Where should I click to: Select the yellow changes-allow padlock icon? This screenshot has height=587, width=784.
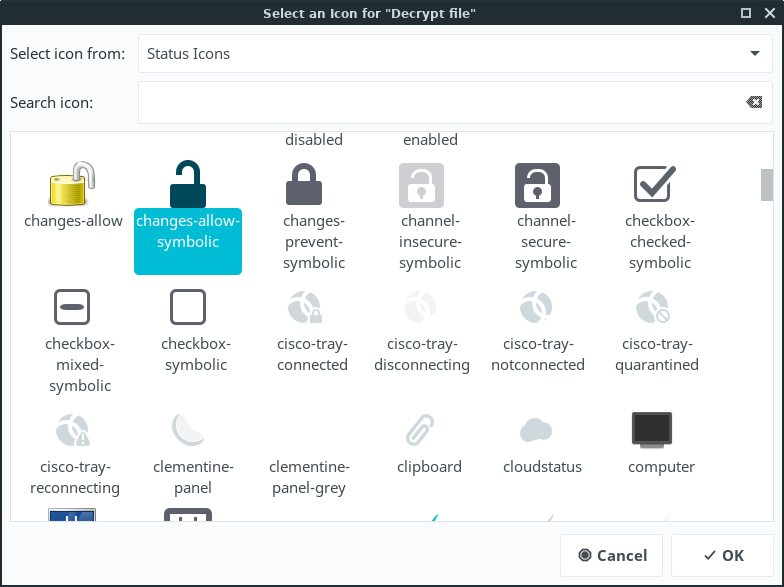click(73, 186)
